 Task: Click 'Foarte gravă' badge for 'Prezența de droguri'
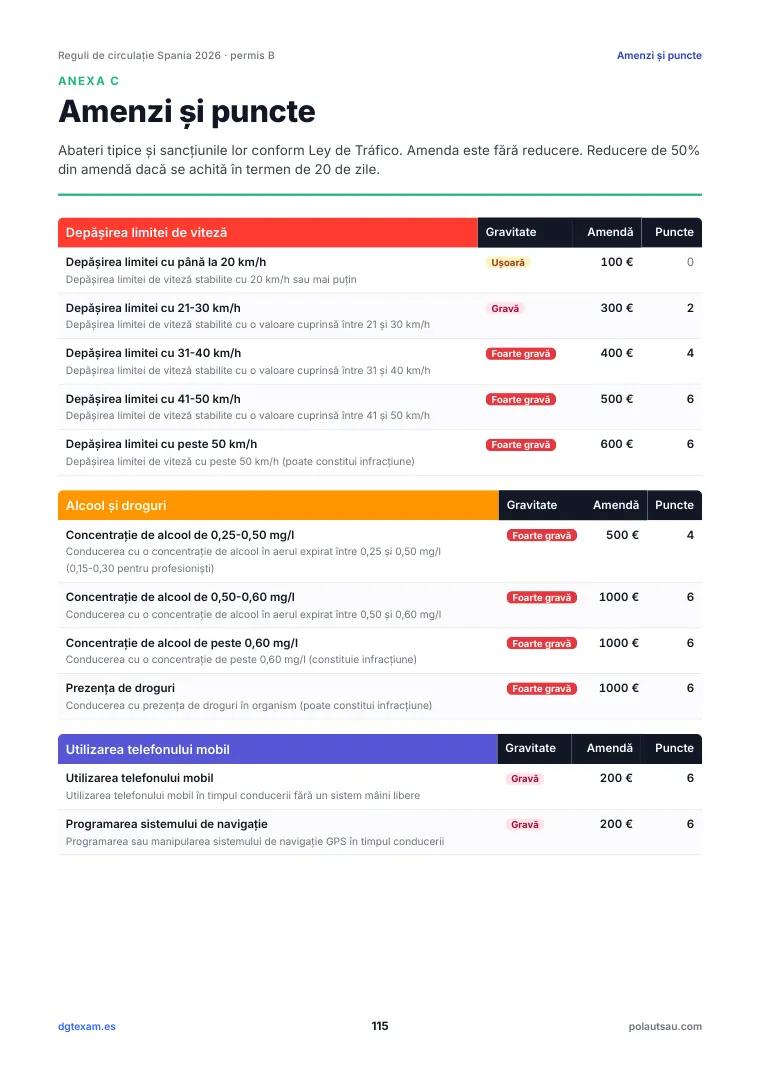point(541,689)
